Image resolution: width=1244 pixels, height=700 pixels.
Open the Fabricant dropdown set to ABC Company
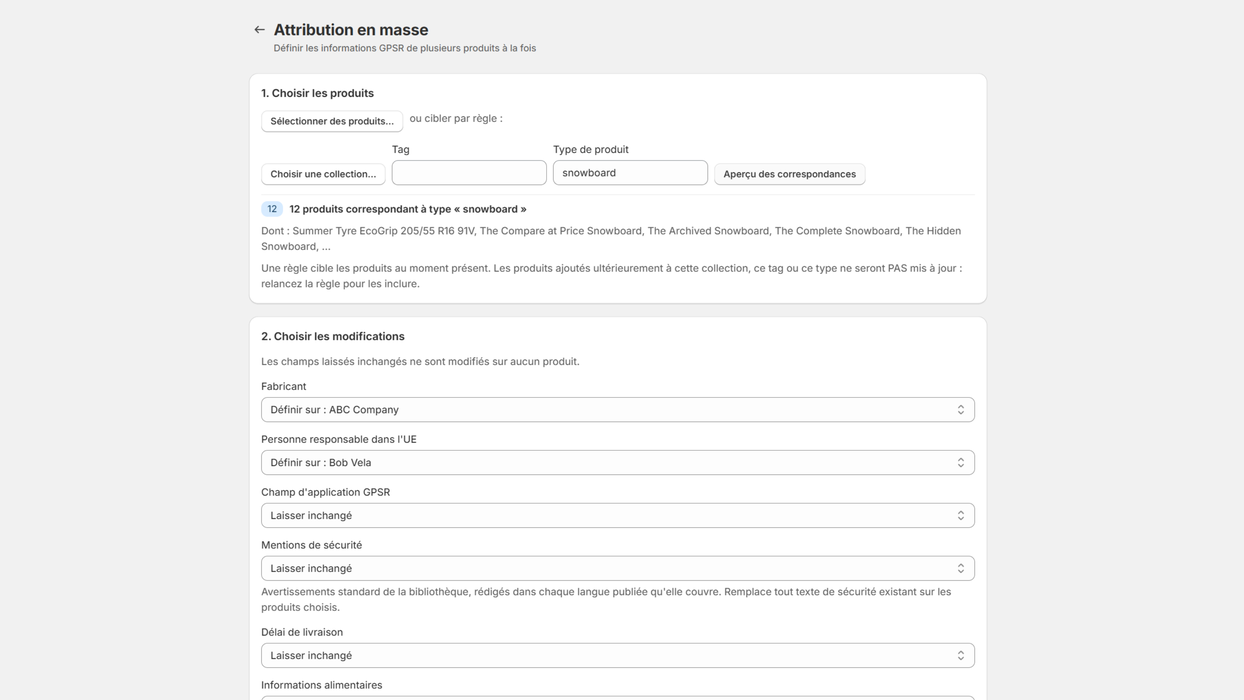618,410
